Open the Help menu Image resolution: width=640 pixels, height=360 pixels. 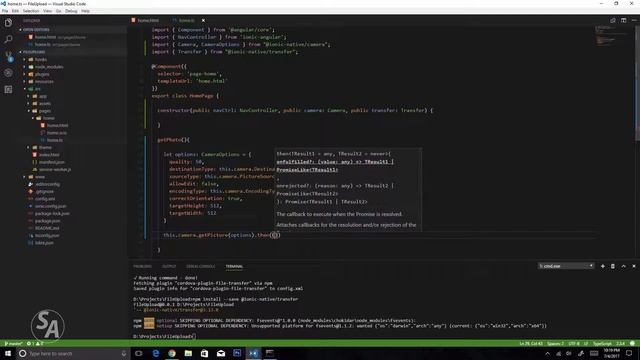tap(85, 11)
